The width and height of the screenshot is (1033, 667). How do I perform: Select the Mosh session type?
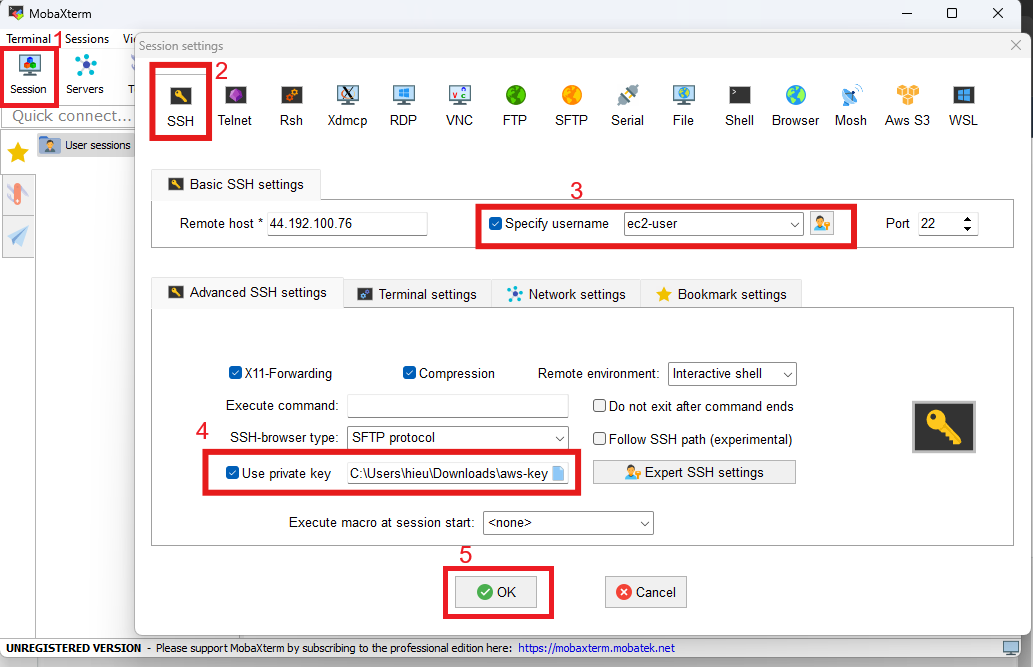(x=851, y=105)
